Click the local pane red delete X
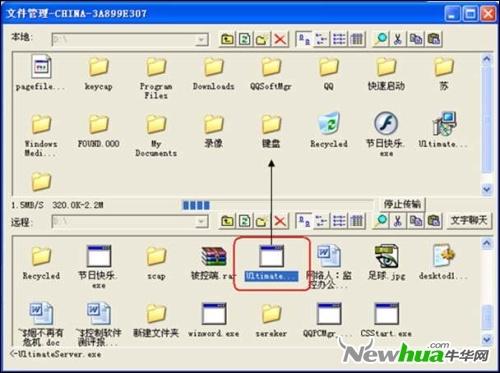The width and height of the screenshot is (500, 373). point(280,39)
